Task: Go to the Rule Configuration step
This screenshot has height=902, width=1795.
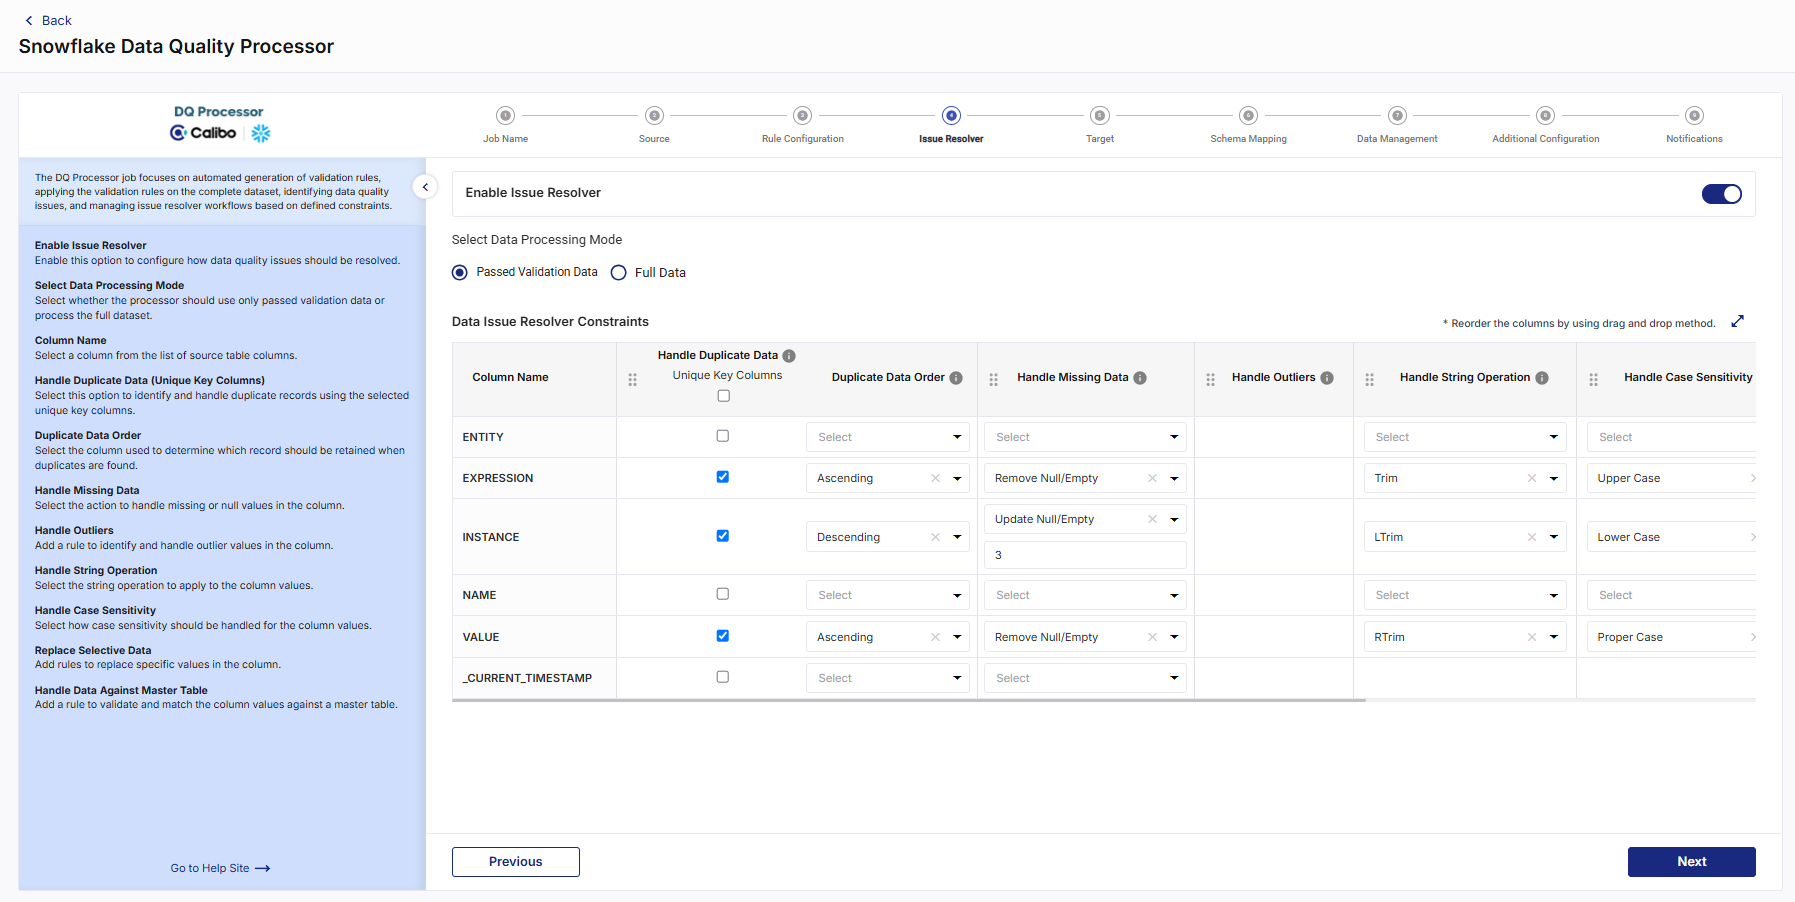Action: pos(803,125)
